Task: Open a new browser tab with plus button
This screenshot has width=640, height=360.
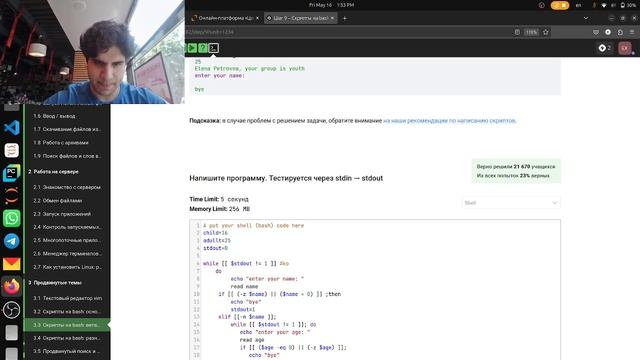Action: (345, 18)
